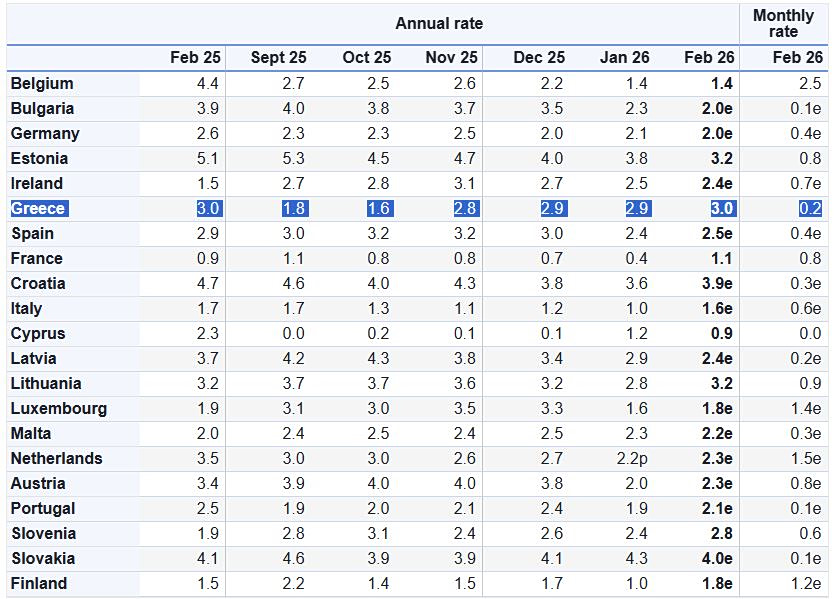Click Estonia's Sept 25 value 5.3
837x599 pixels.
[x=295, y=159]
